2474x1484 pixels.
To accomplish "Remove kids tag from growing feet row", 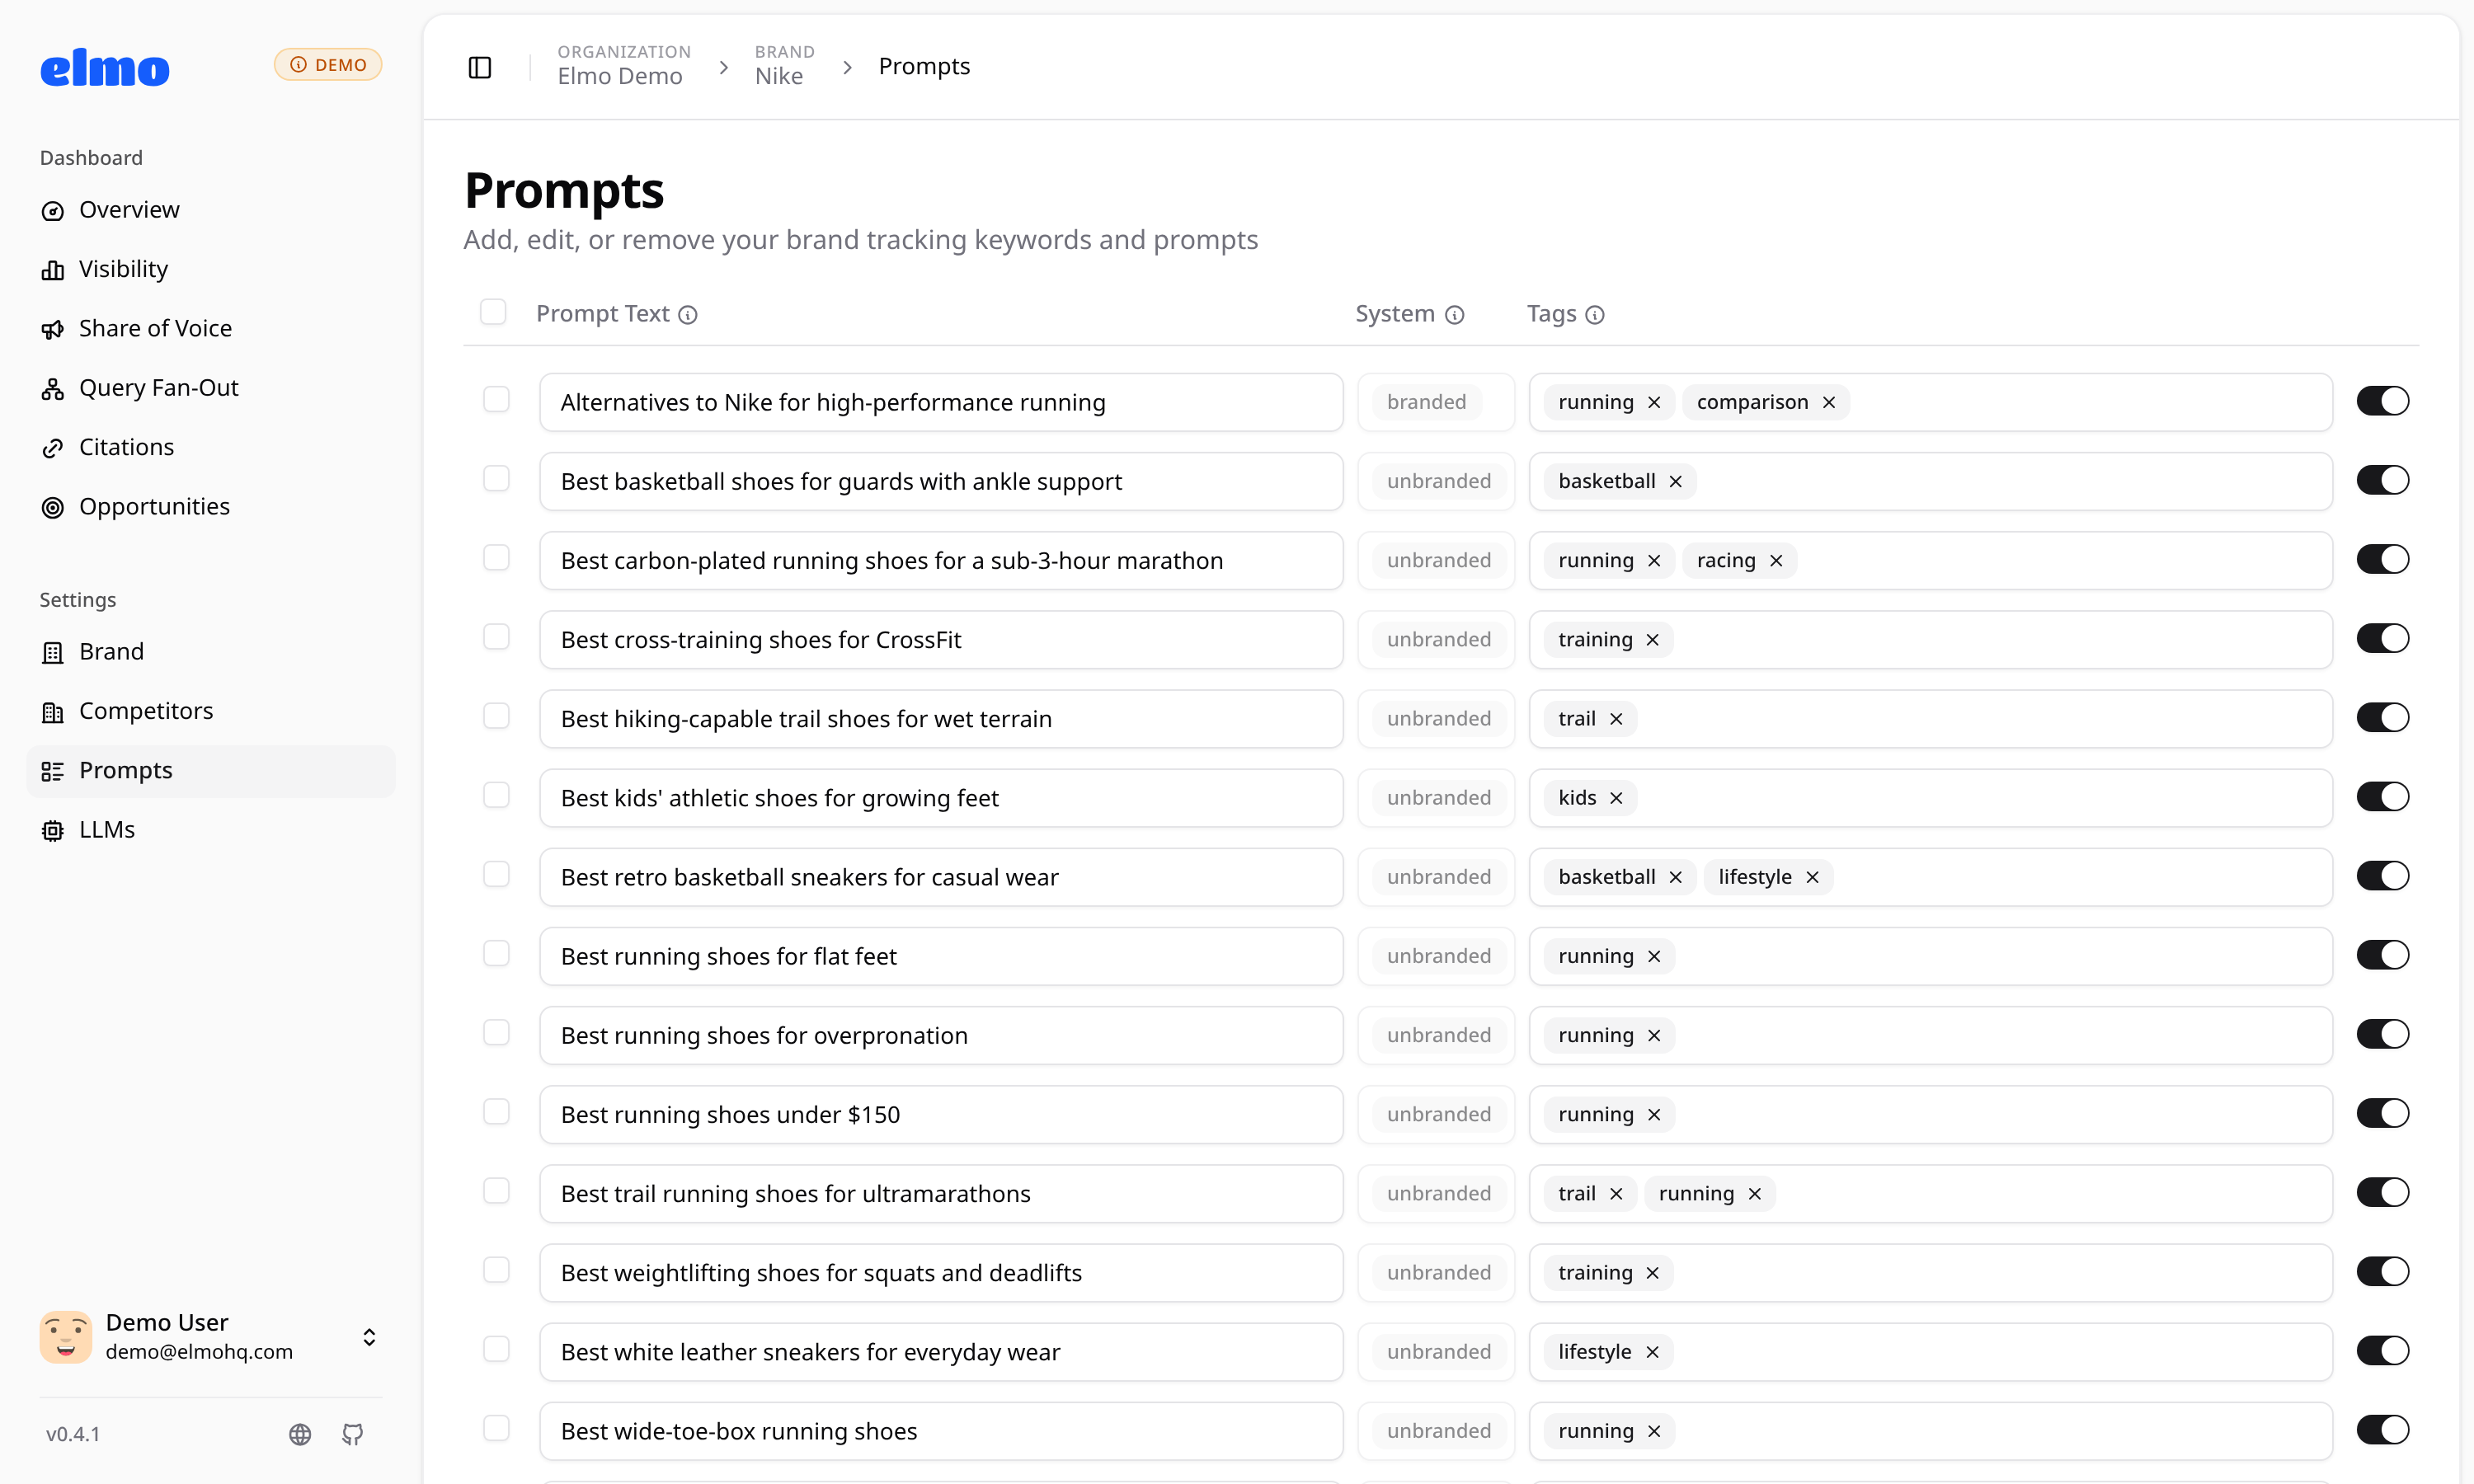I will 1616,797.
